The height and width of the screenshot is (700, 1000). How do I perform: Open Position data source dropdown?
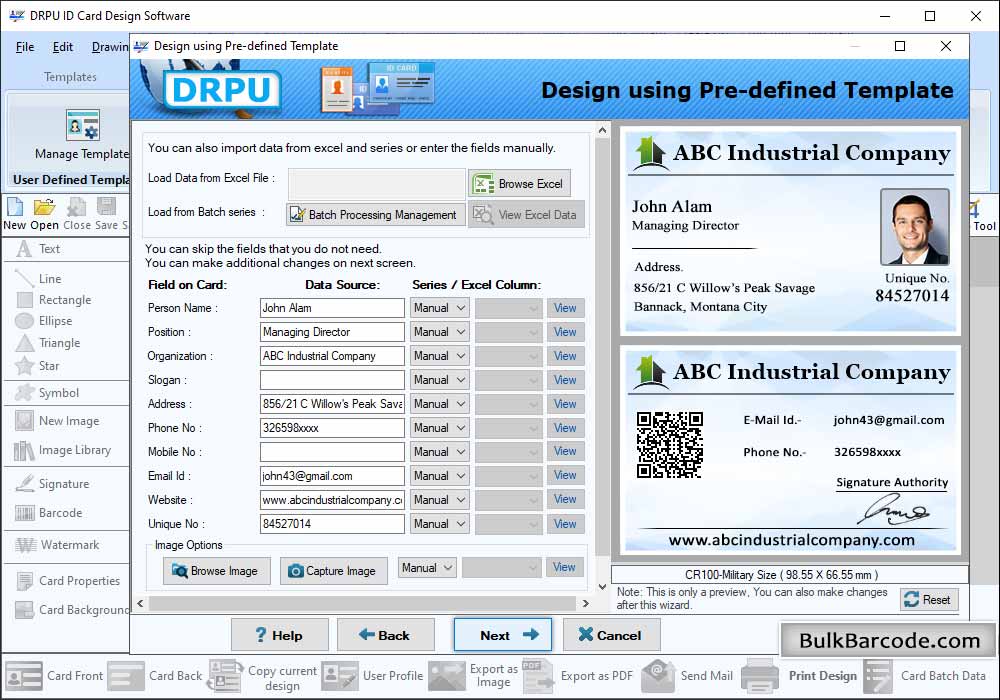(439, 332)
